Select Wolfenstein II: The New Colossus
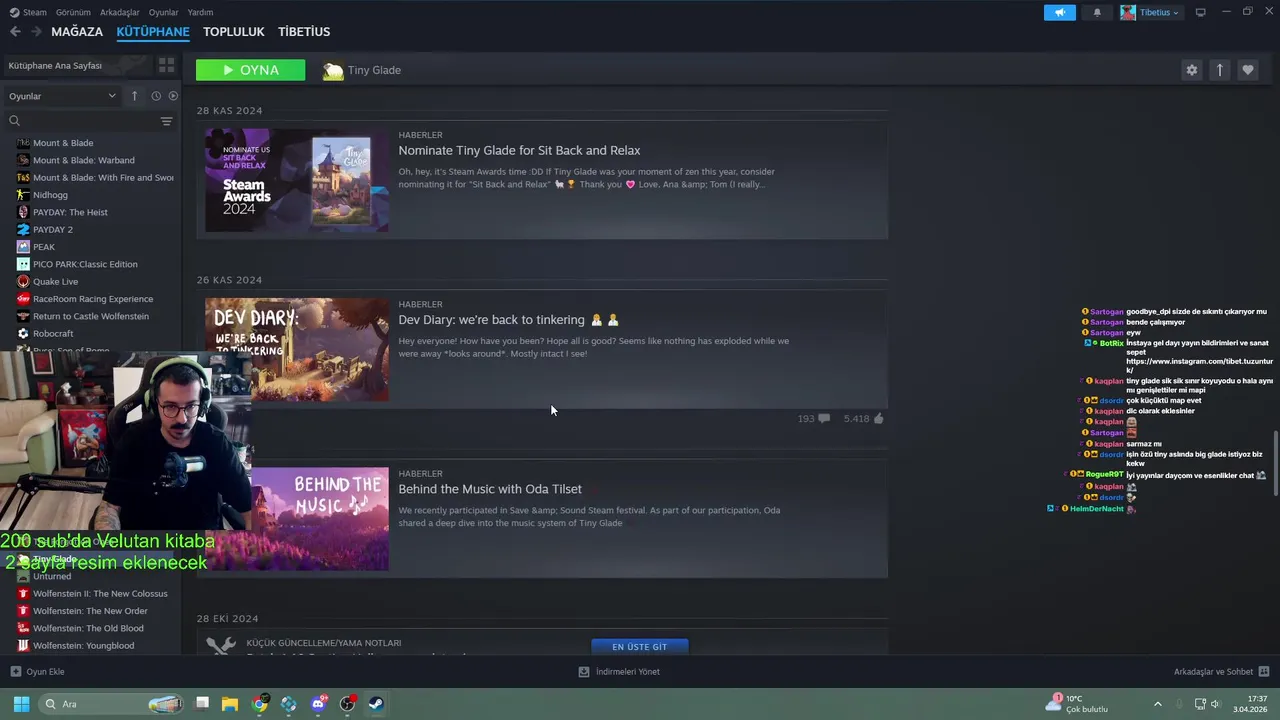 (x=100, y=594)
